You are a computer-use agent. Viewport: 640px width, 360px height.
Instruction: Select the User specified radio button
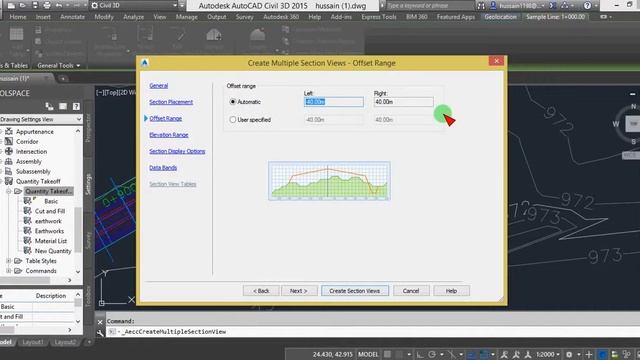click(x=233, y=120)
